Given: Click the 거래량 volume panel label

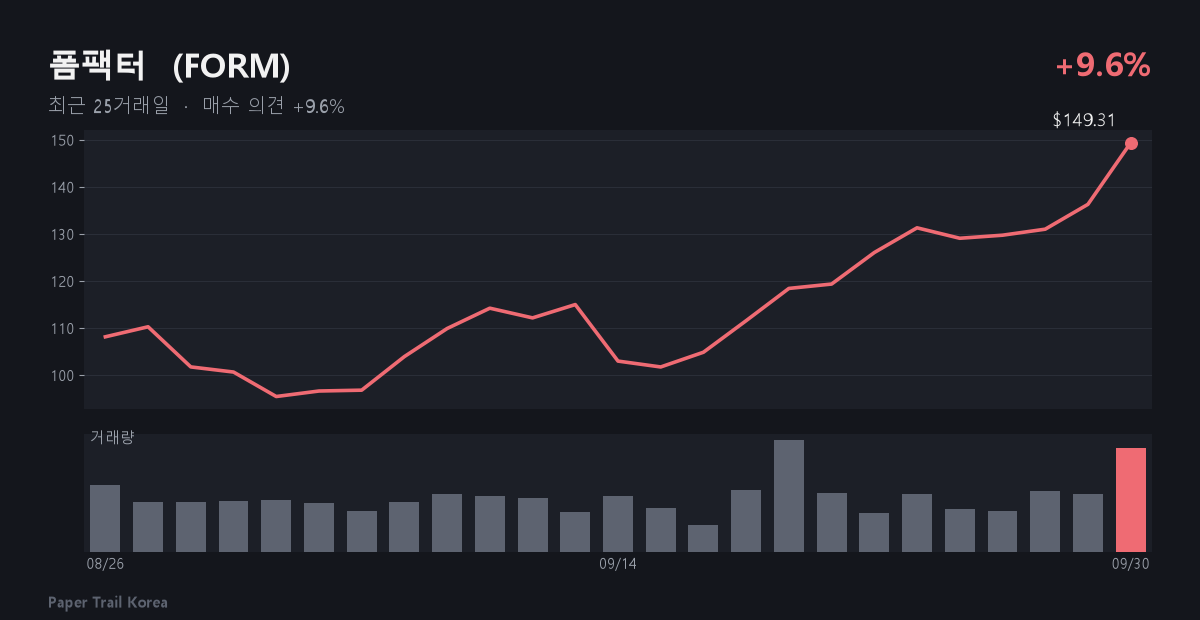Looking at the screenshot, I should pos(112,437).
